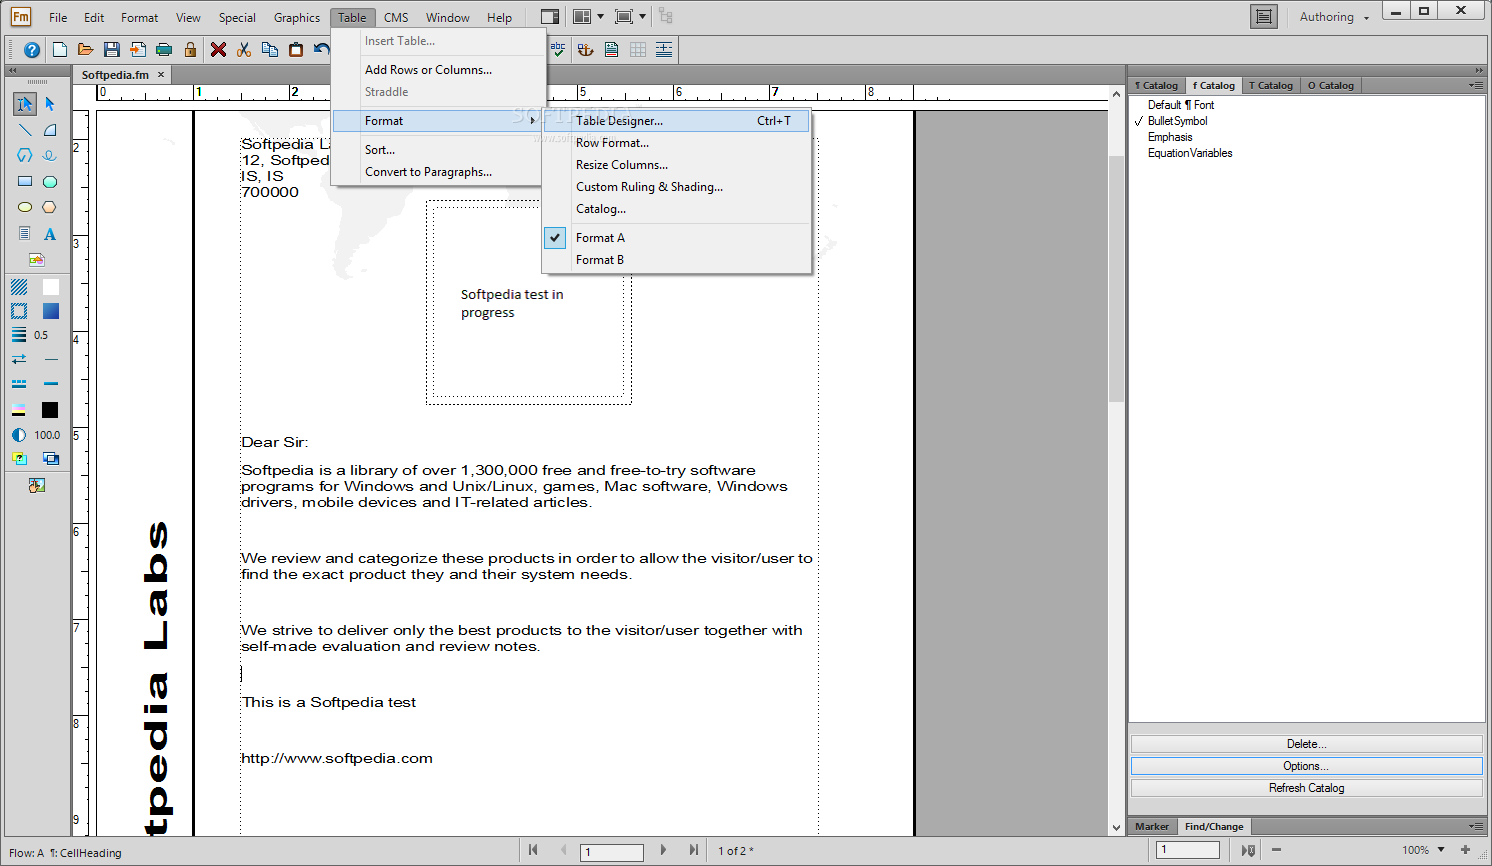Insert an anchored frame (anchor icon)
The height and width of the screenshot is (866, 1492).
(x=586, y=50)
